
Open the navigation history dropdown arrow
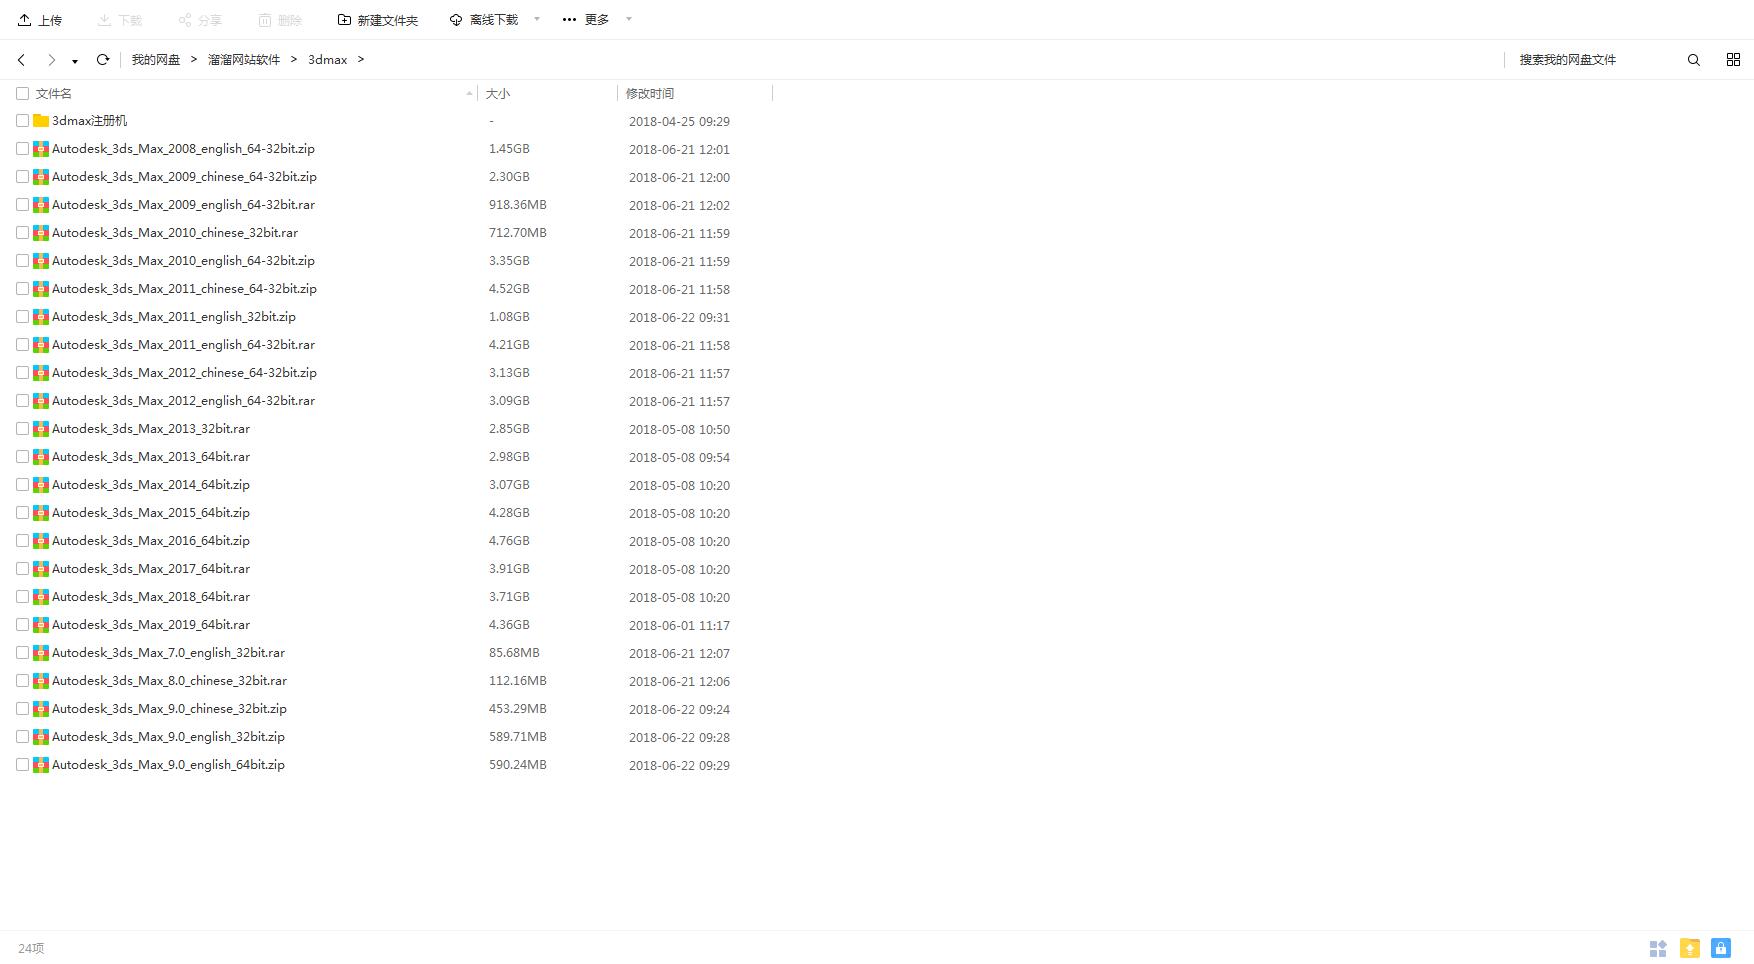75,61
